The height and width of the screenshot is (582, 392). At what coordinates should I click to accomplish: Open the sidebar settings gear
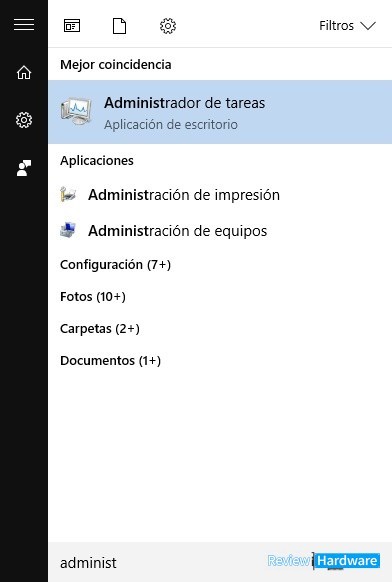tap(24, 120)
